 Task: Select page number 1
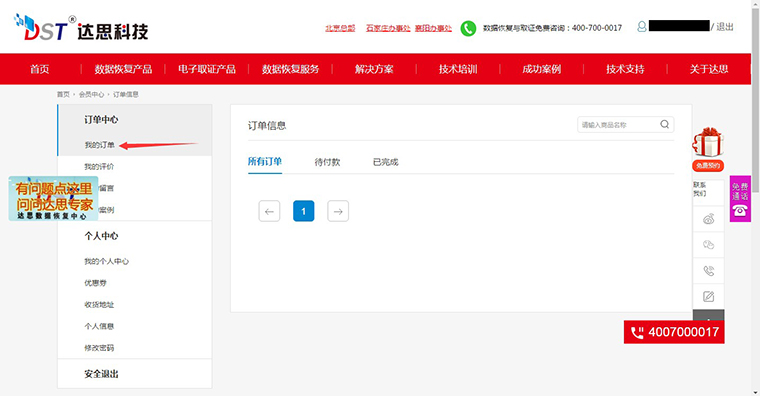[x=303, y=211]
